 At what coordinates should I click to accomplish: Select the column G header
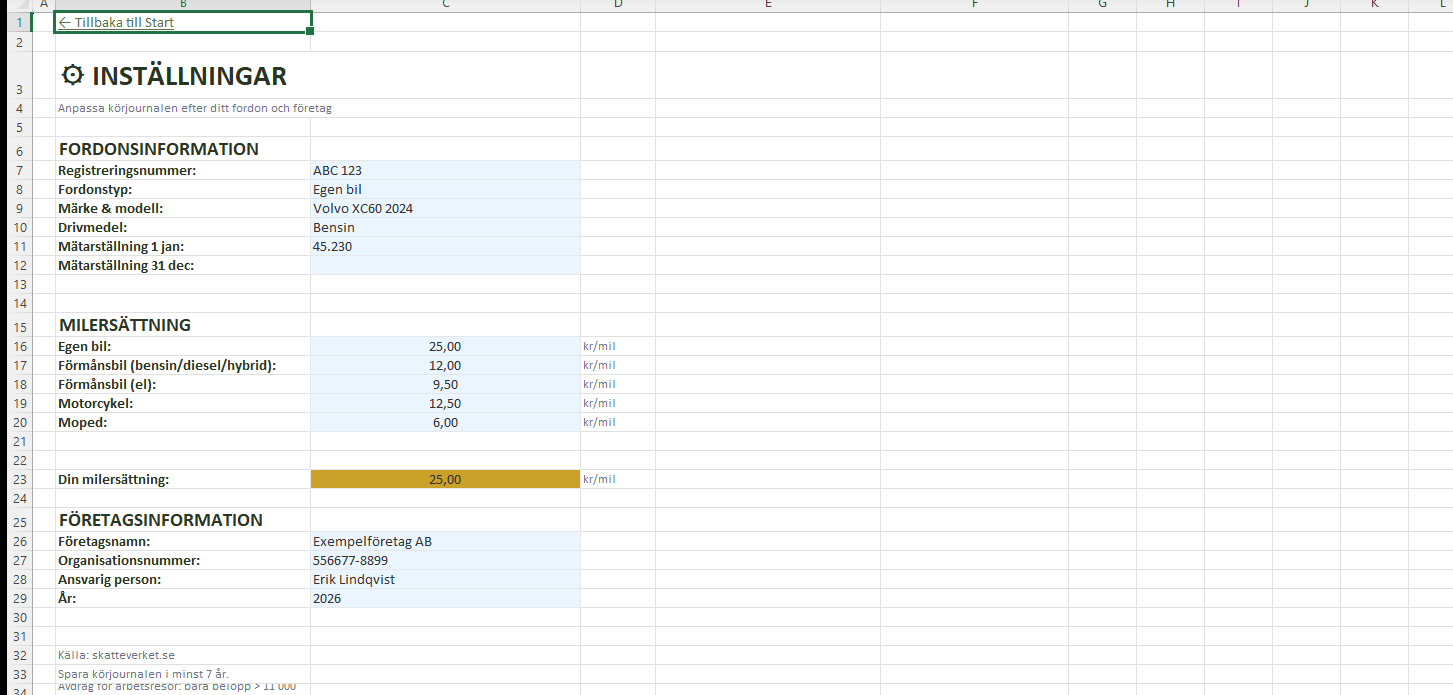pos(1102,5)
